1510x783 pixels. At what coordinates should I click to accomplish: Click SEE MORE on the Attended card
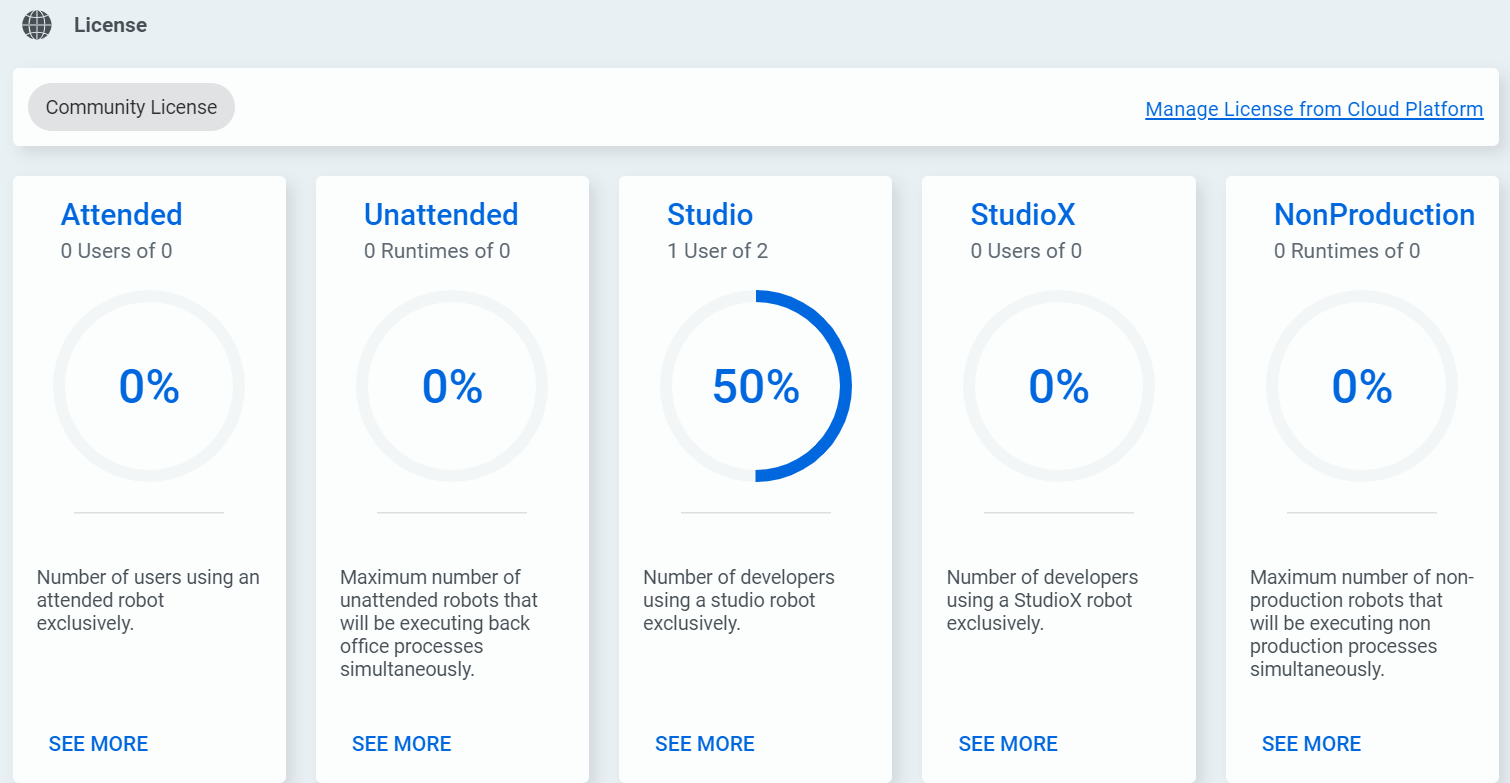click(x=98, y=744)
